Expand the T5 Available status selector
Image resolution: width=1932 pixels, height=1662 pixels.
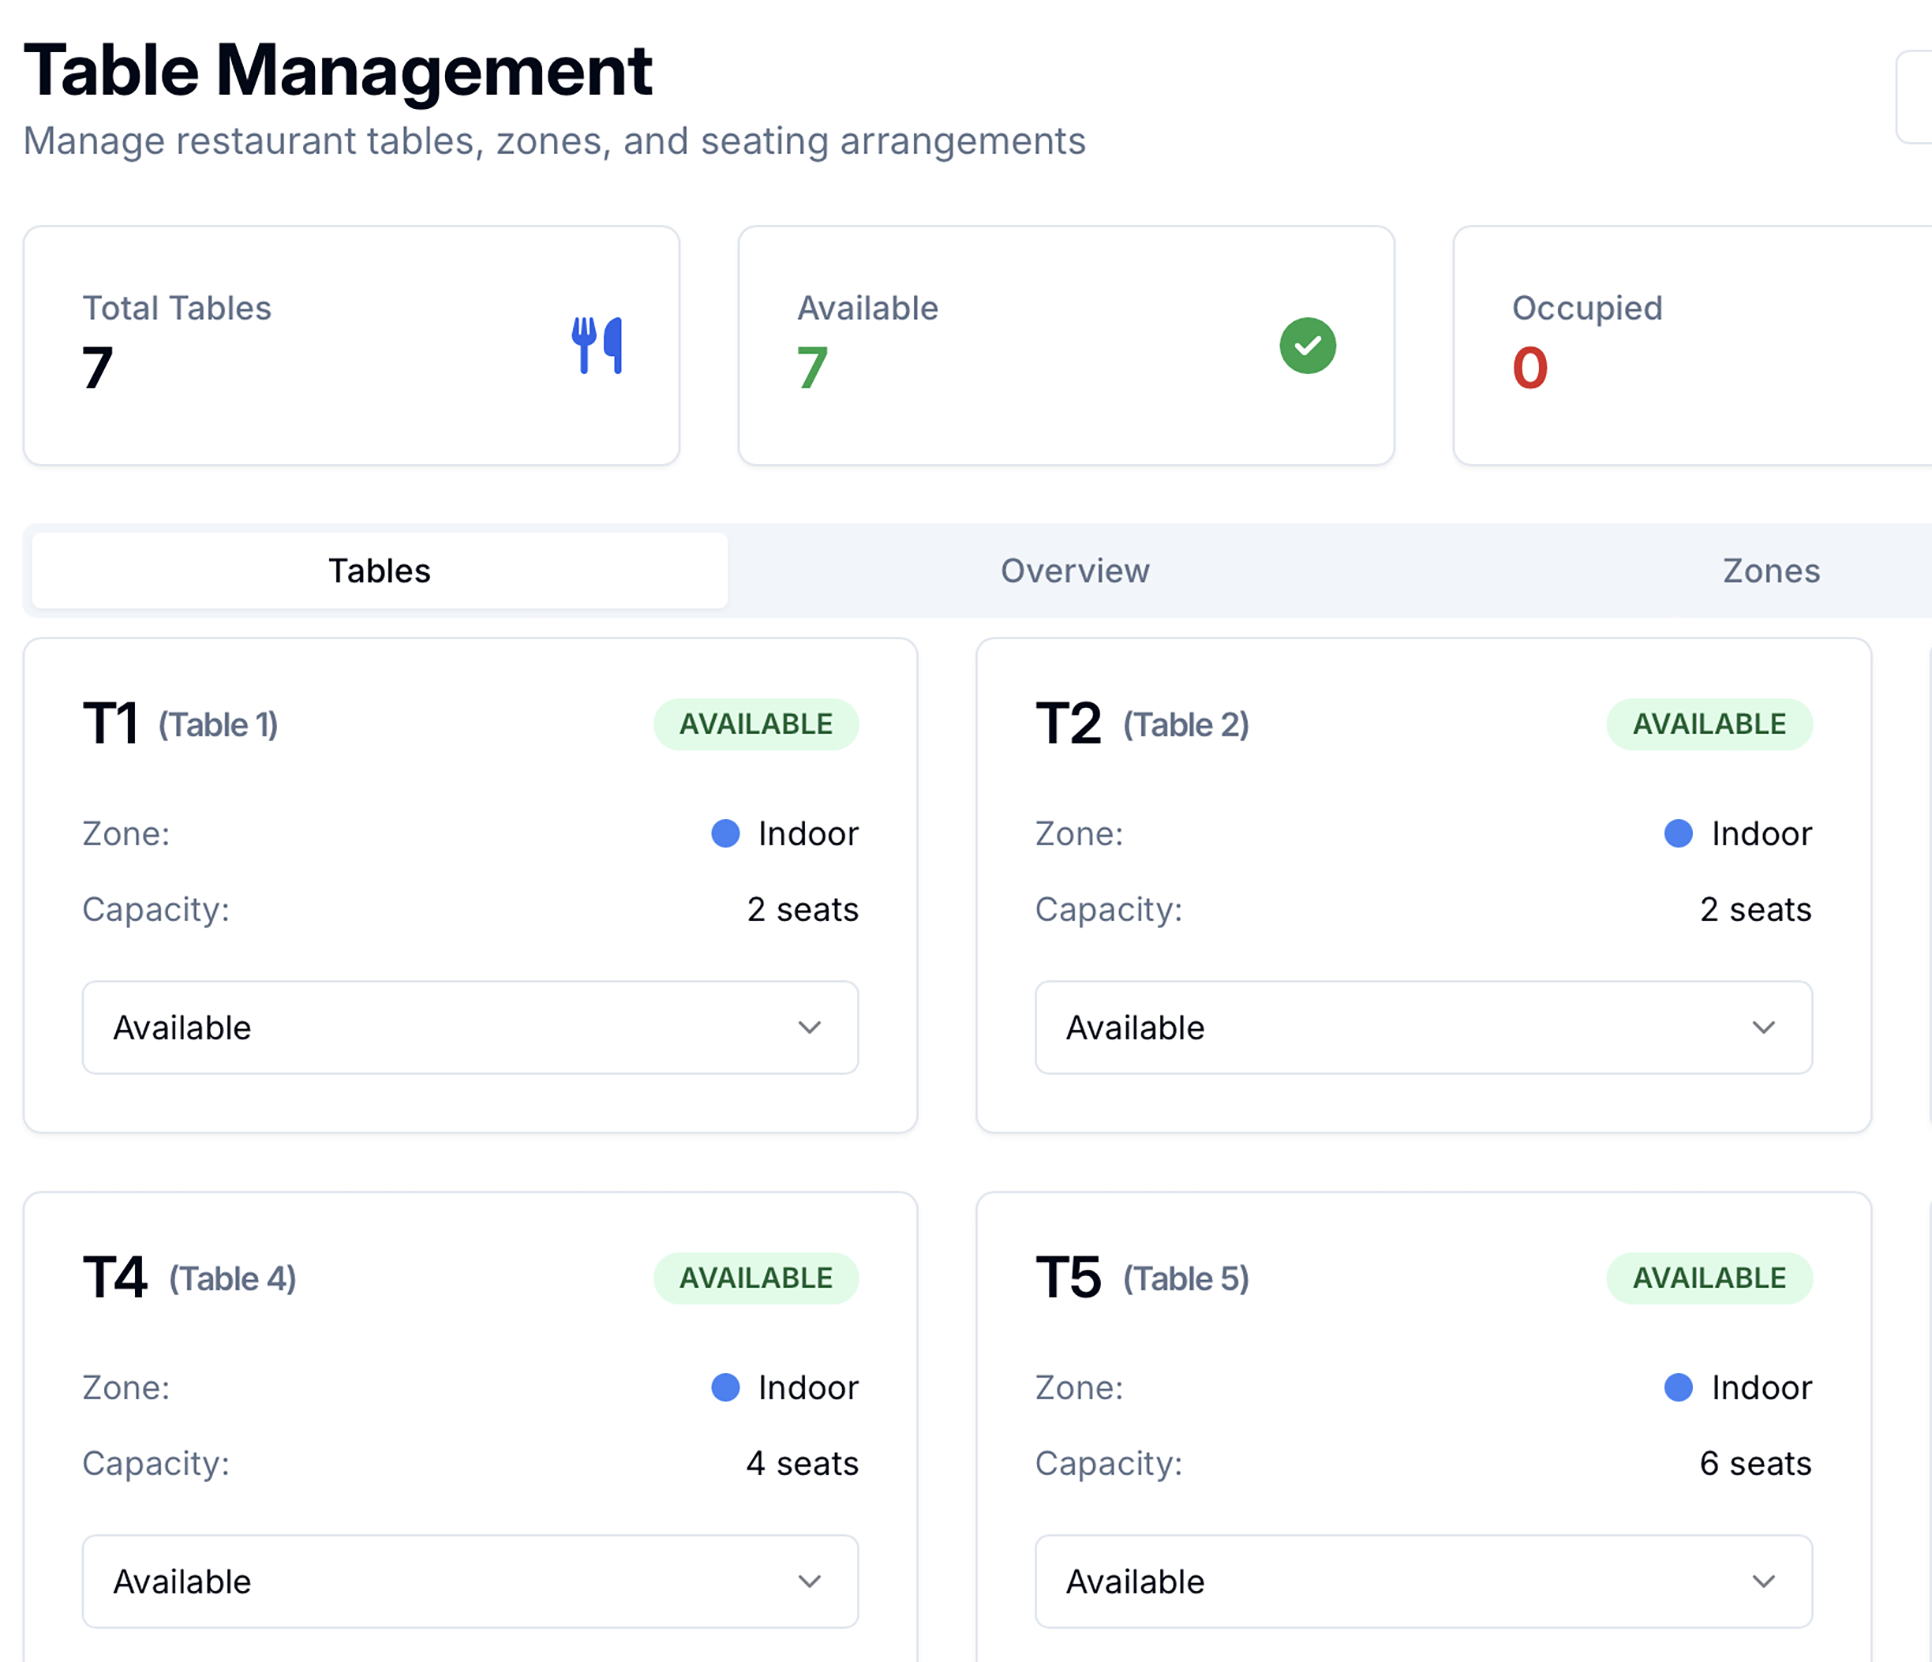(x=1423, y=1581)
